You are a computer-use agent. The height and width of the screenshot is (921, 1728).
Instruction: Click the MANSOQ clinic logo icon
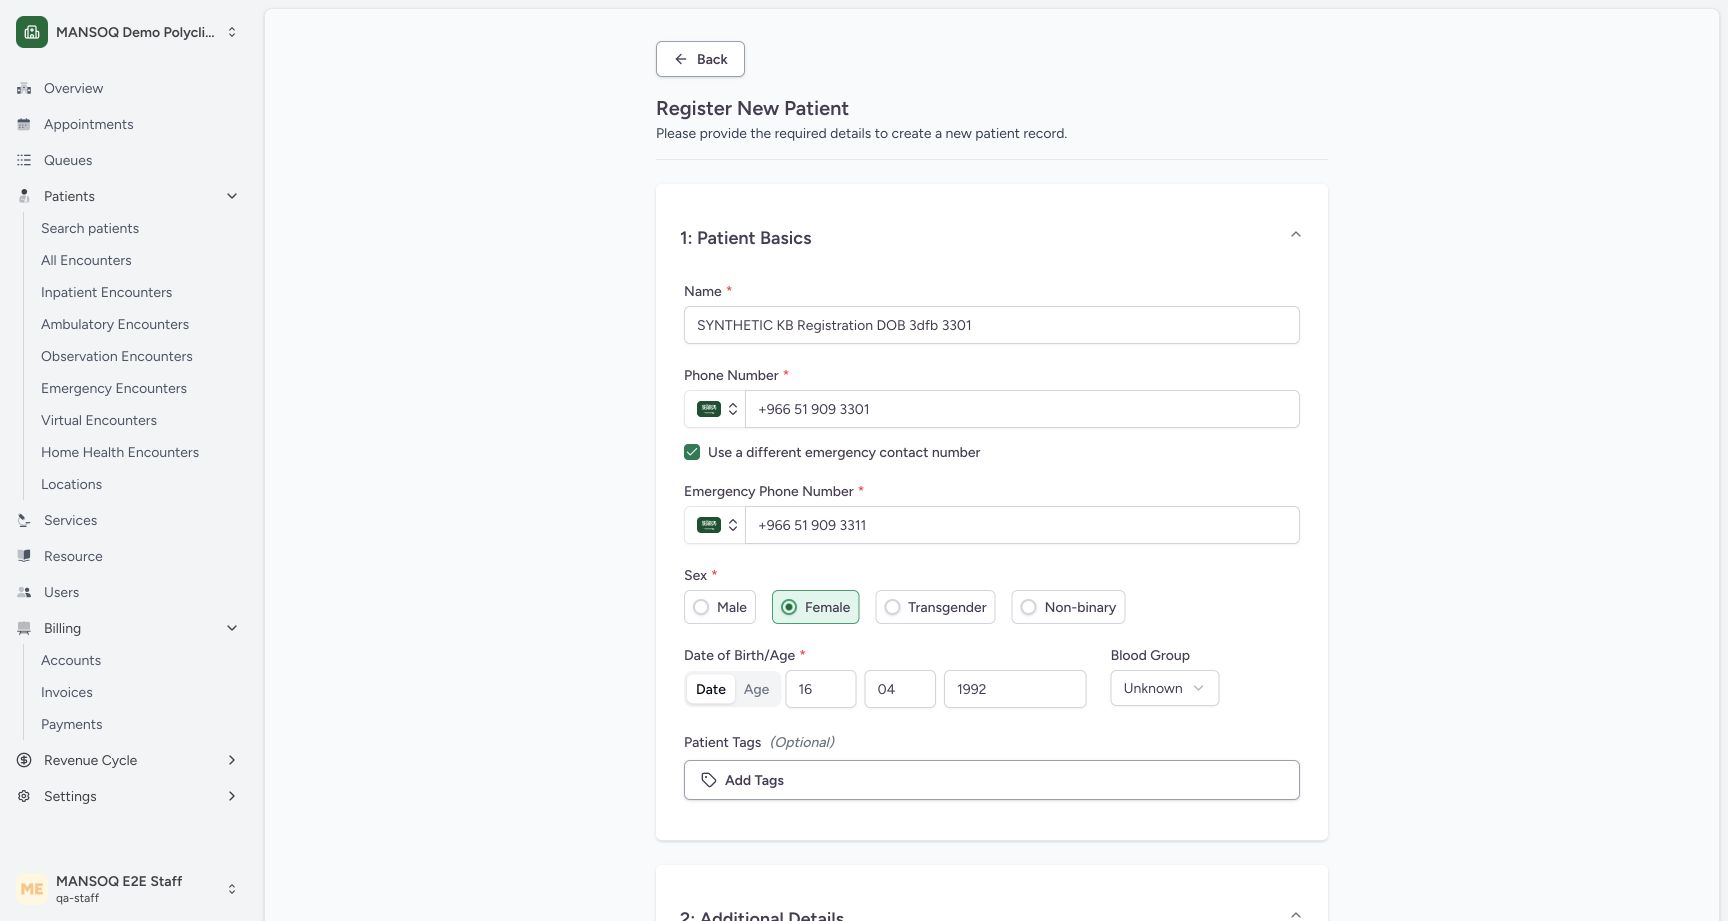coord(32,32)
